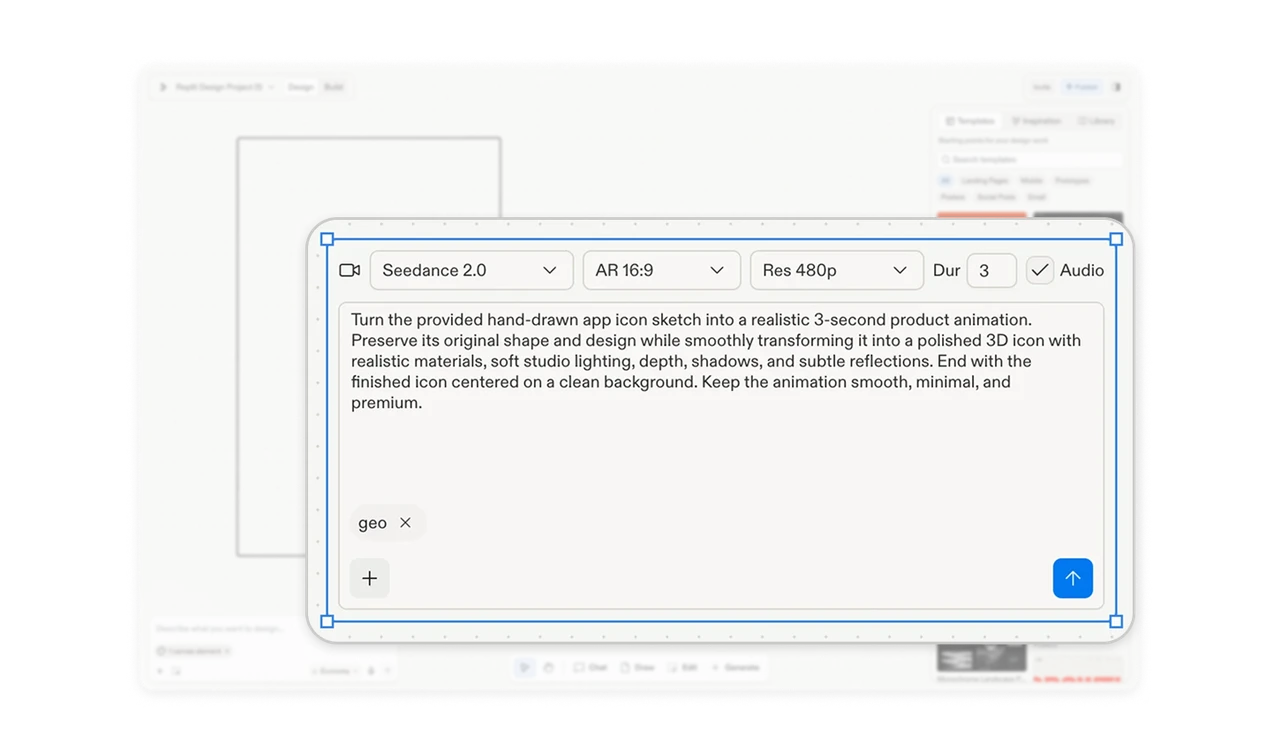The width and height of the screenshot is (1280, 754).
Task: Remove the geo attachment chip
Action: click(405, 522)
